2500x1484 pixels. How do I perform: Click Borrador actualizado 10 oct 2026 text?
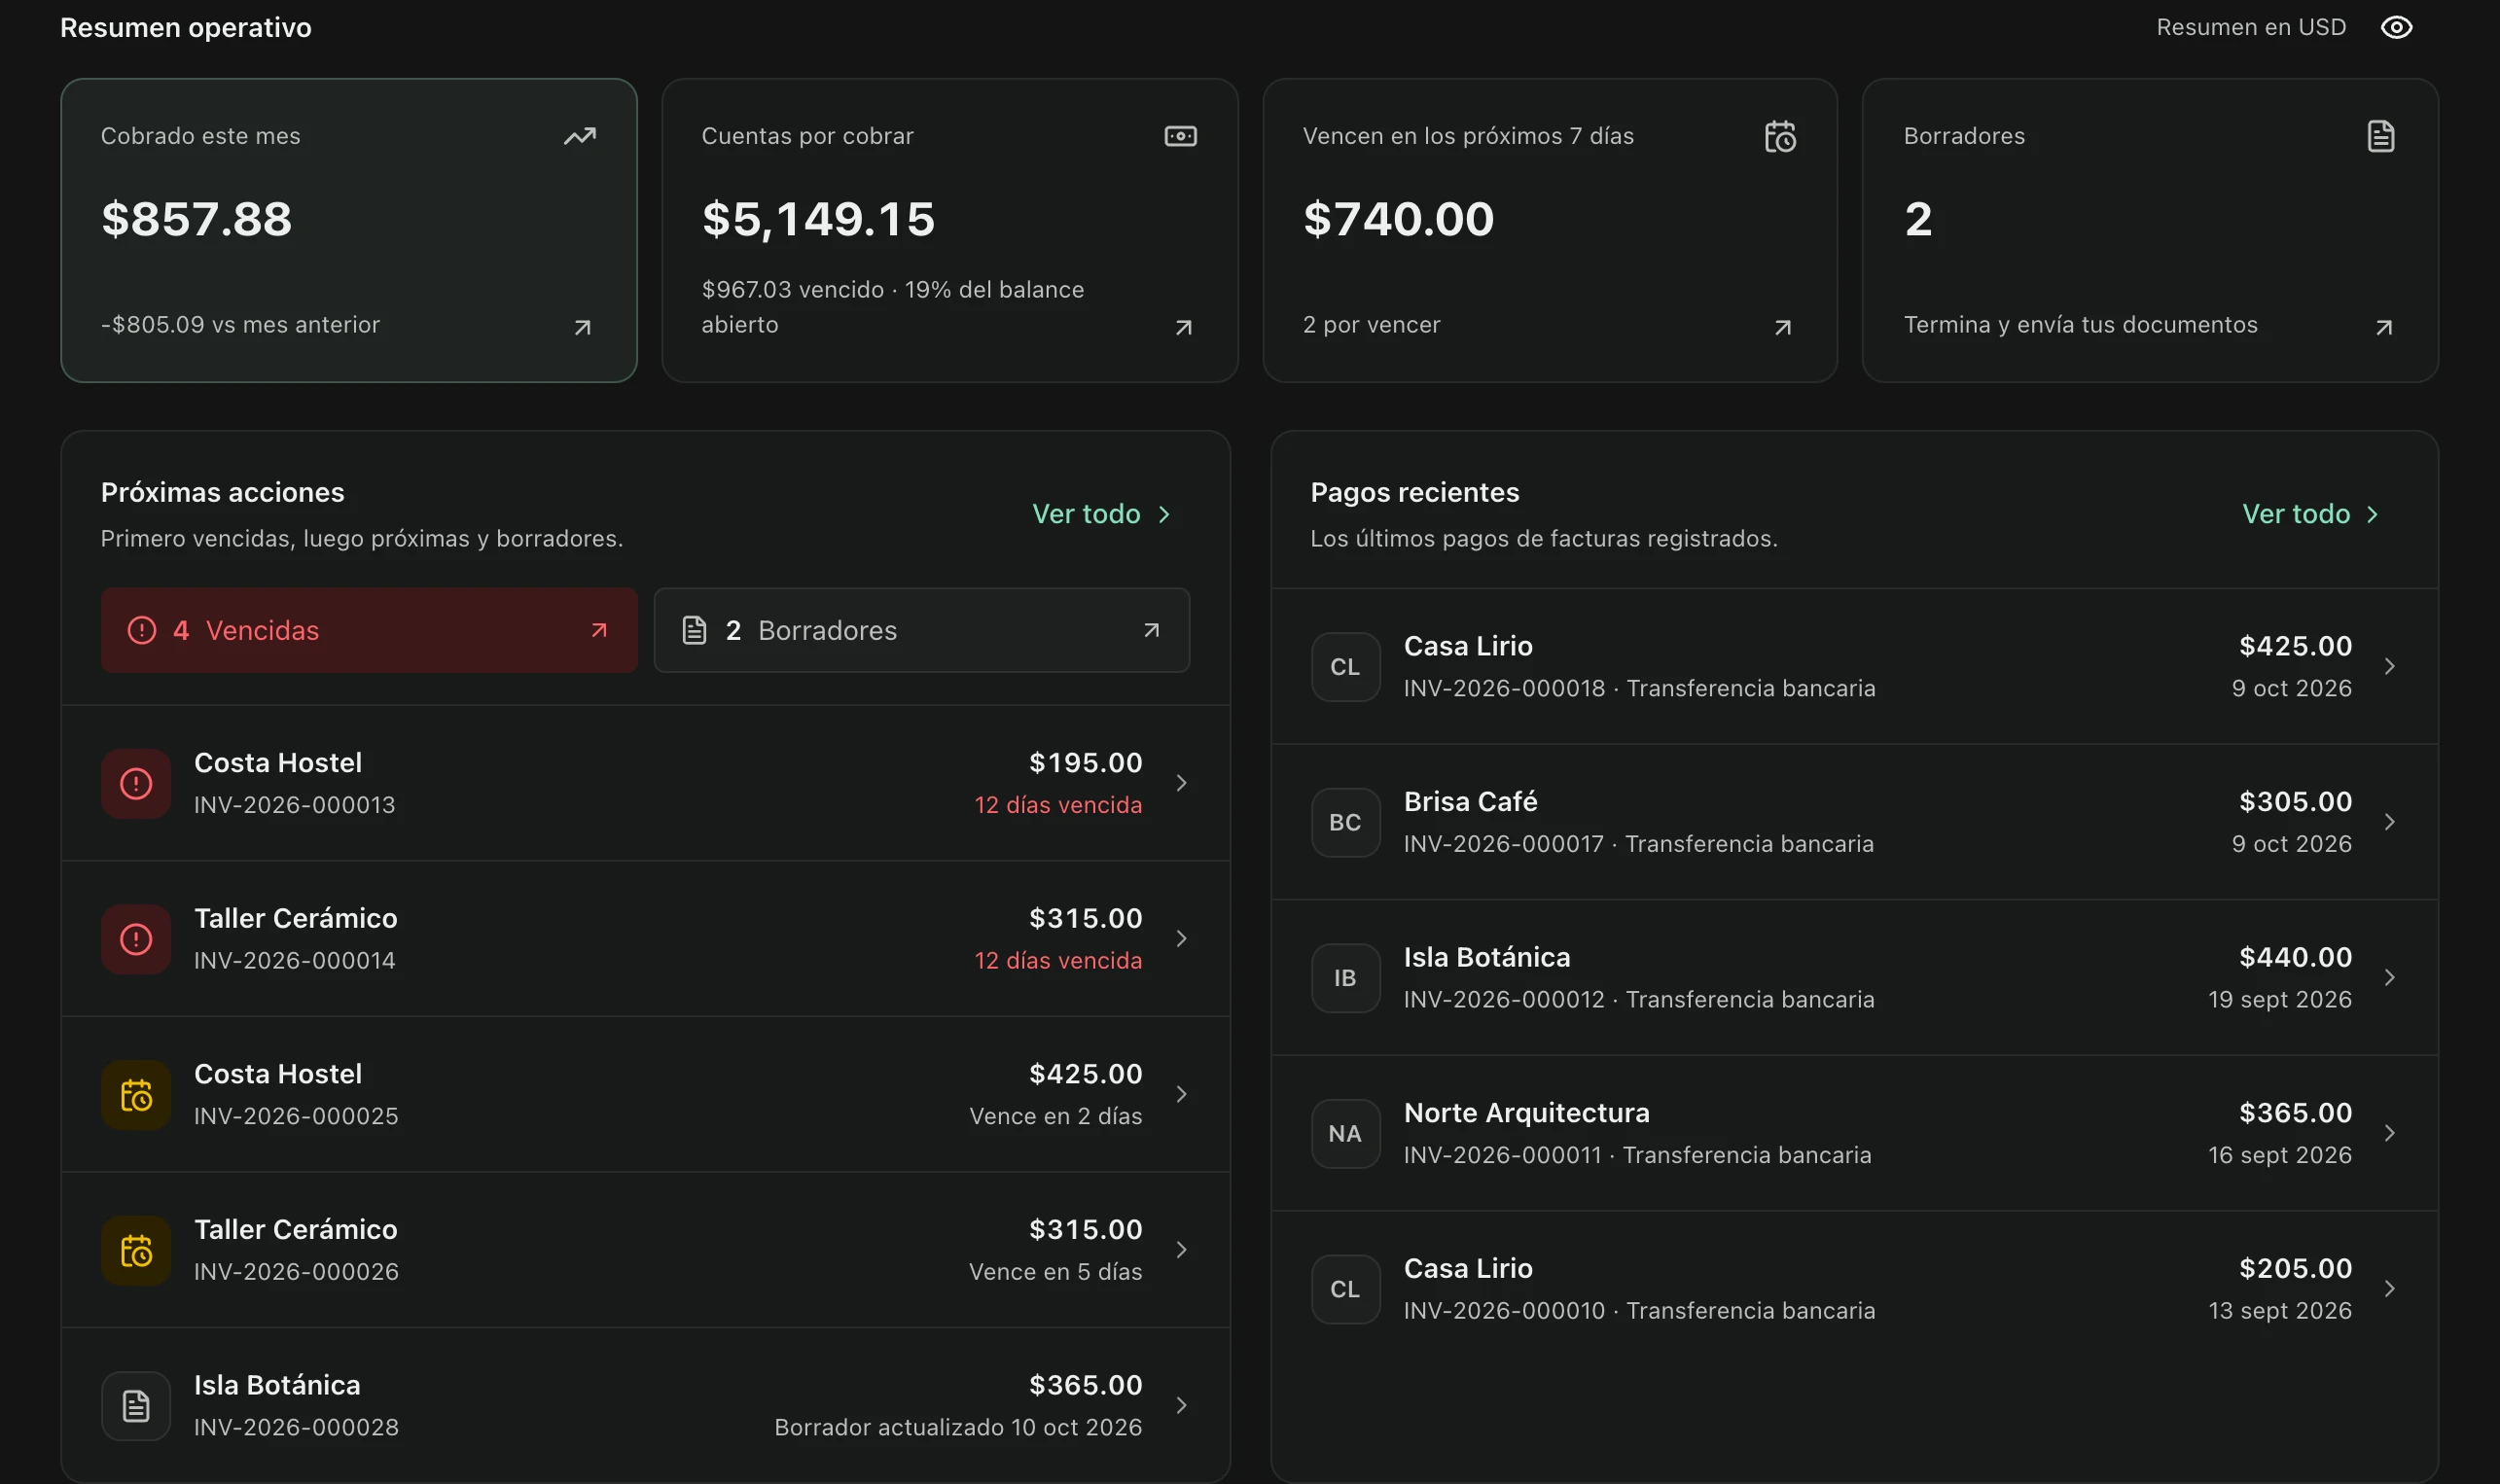point(957,1427)
